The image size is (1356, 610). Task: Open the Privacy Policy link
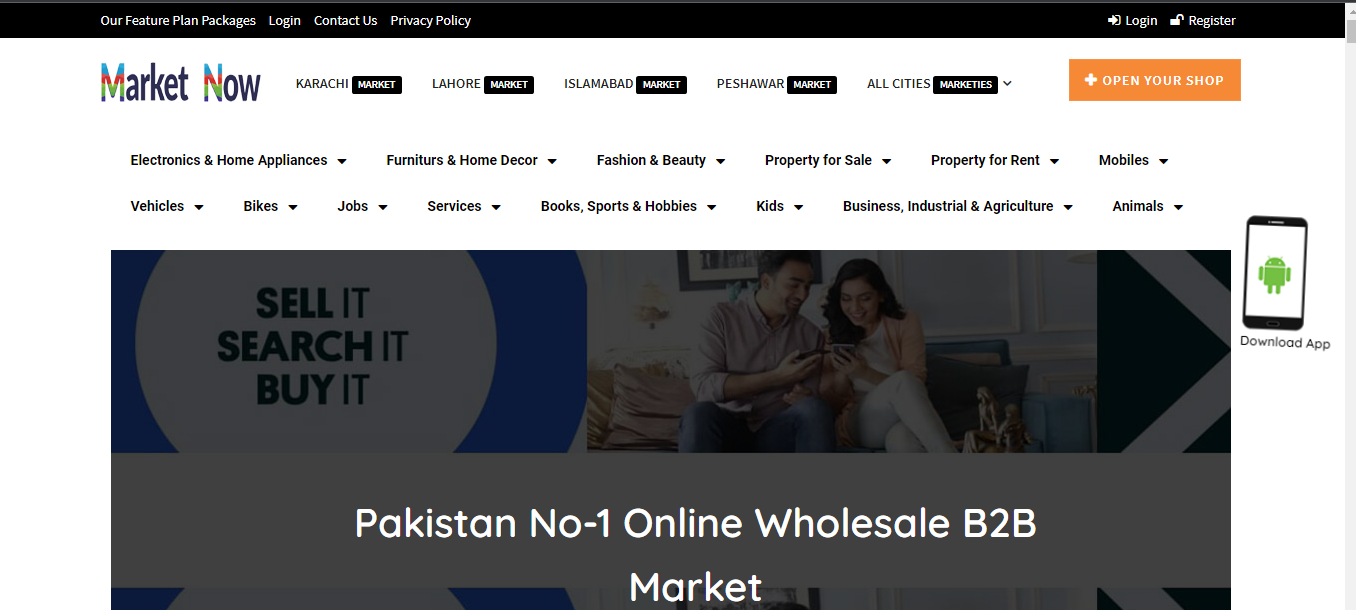point(430,20)
